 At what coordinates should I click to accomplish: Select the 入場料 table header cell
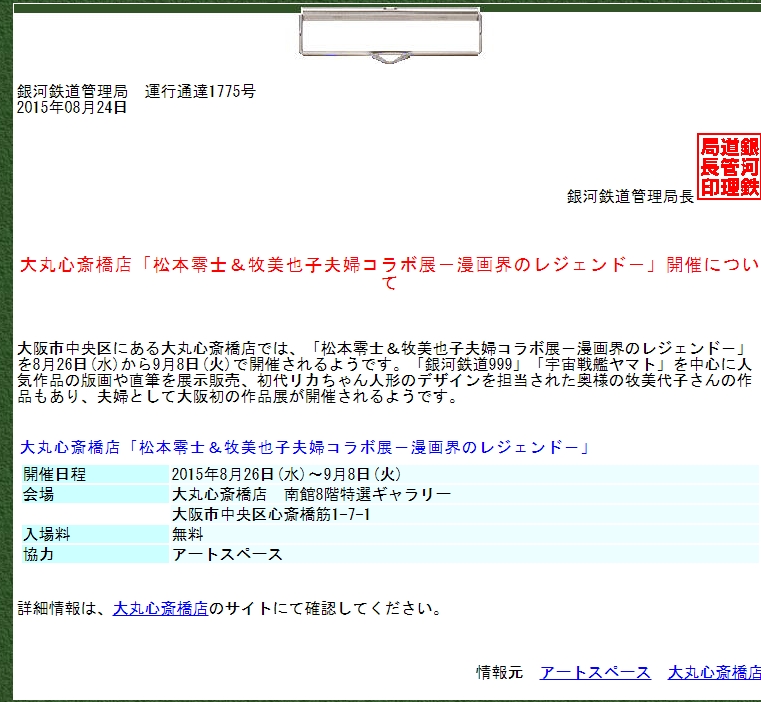click(95, 535)
